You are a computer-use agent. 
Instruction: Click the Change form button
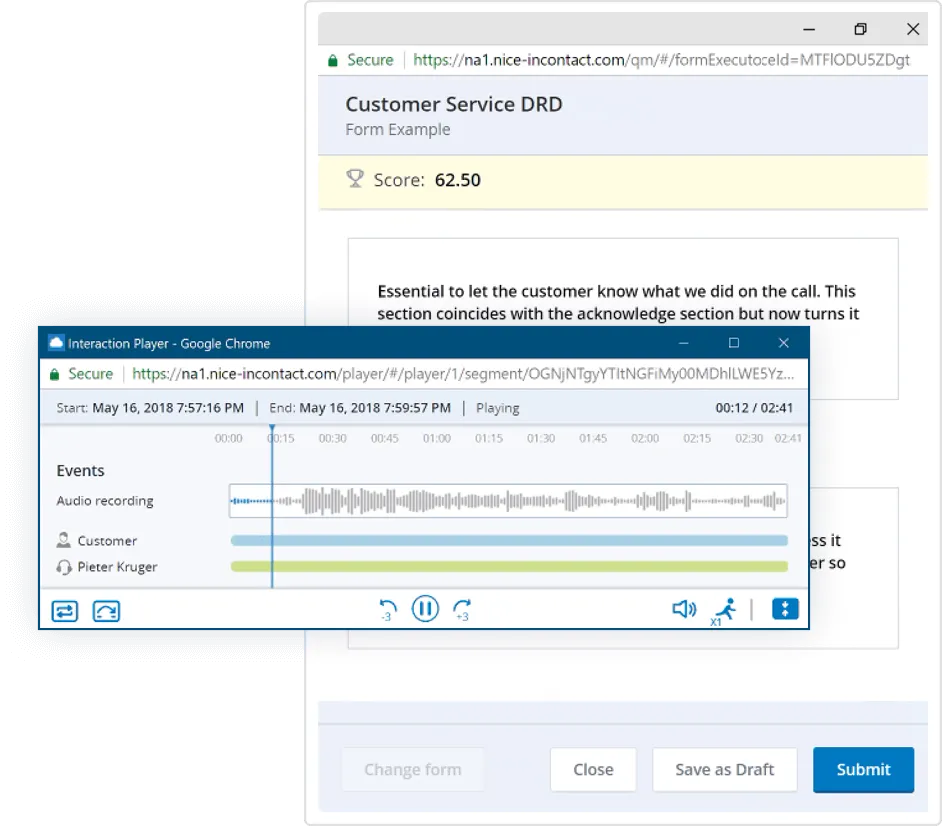pyautogui.click(x=412, y=769)
